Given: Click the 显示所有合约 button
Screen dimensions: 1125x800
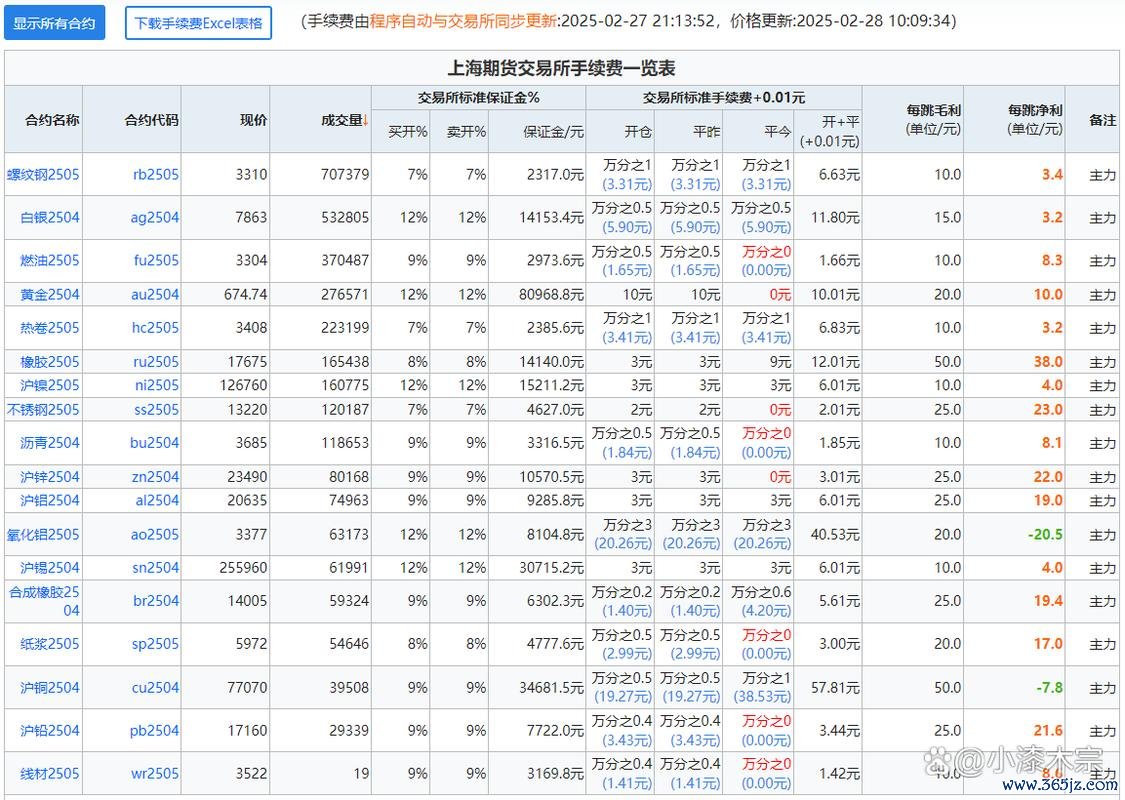Looking at the screenshot, I should (55, 23).
